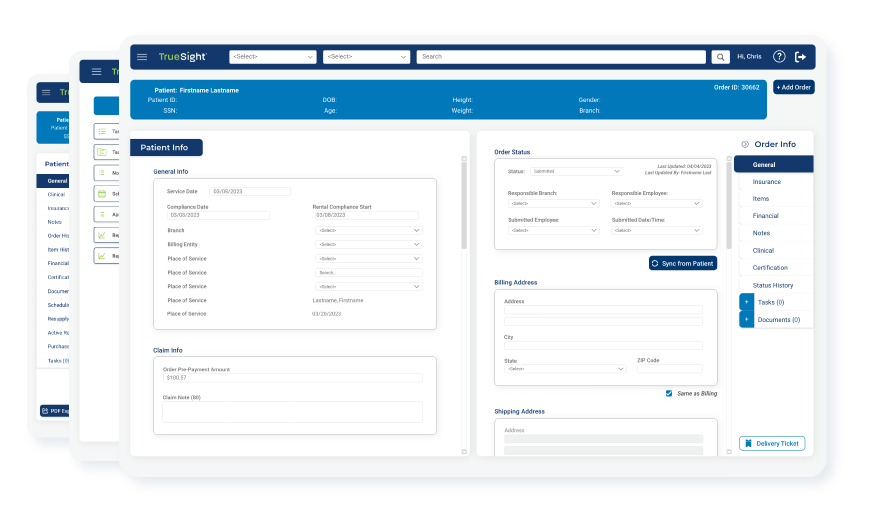This screenshot has height=530, width=884.
Task: Expand the Responsible Employee dropdown
Action: point(656,204)
